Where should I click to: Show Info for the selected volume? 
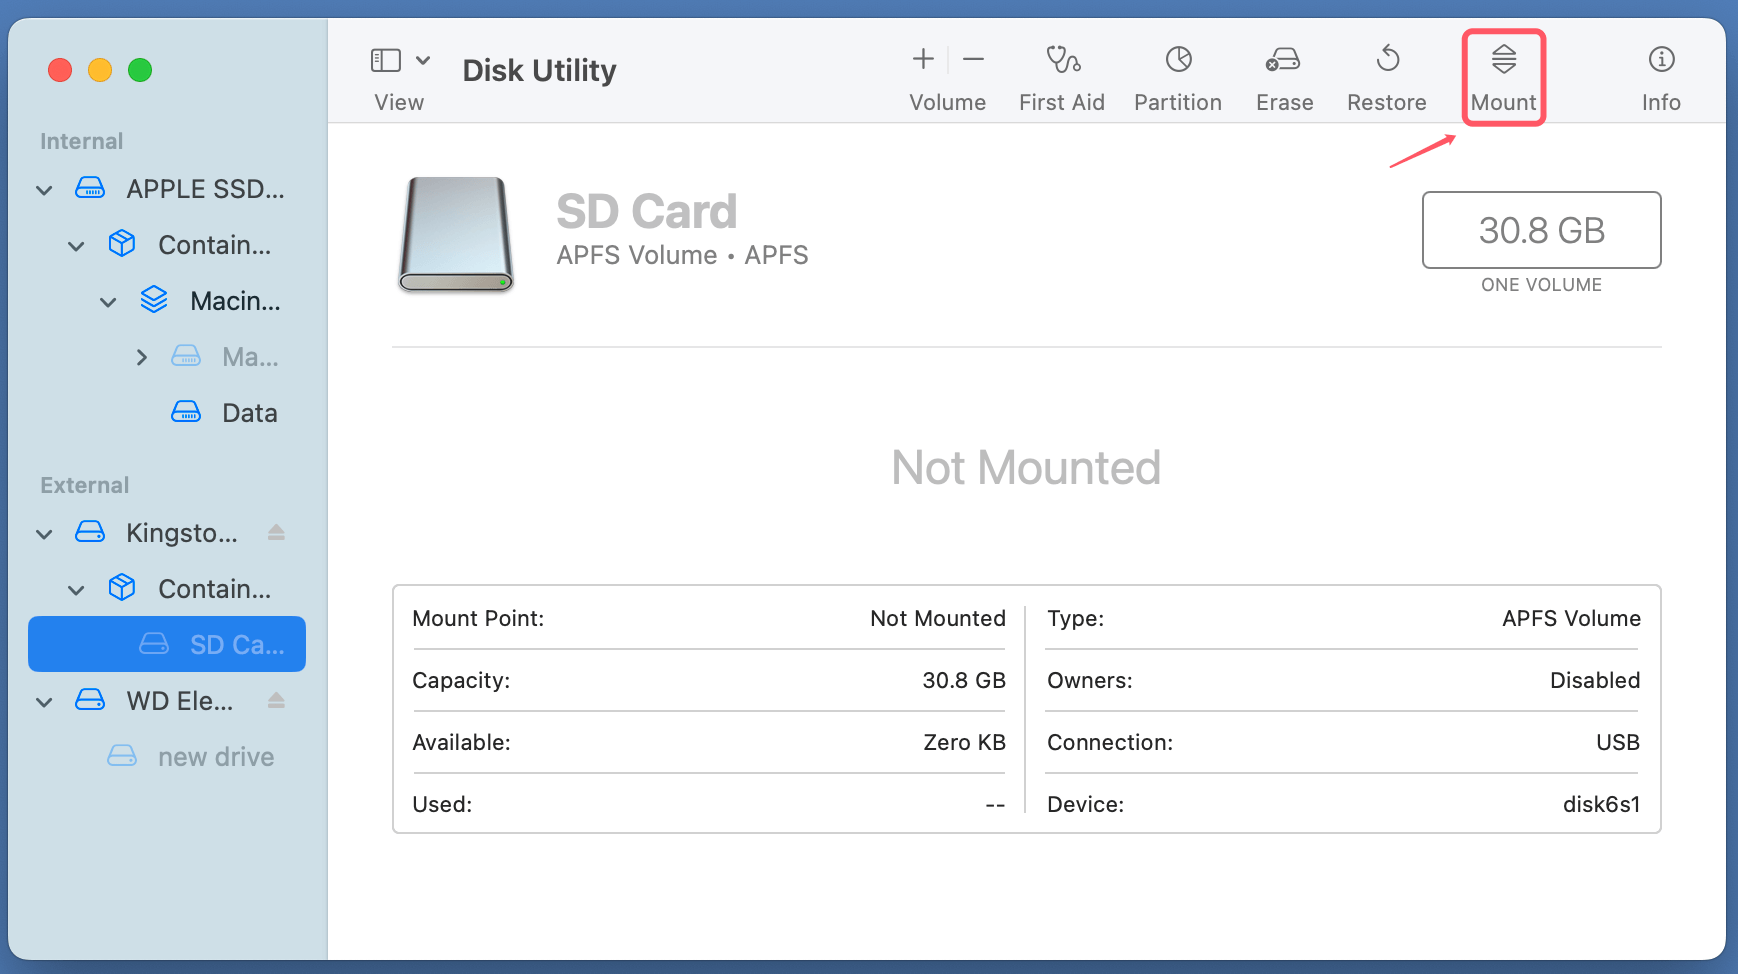[1660, 75]
